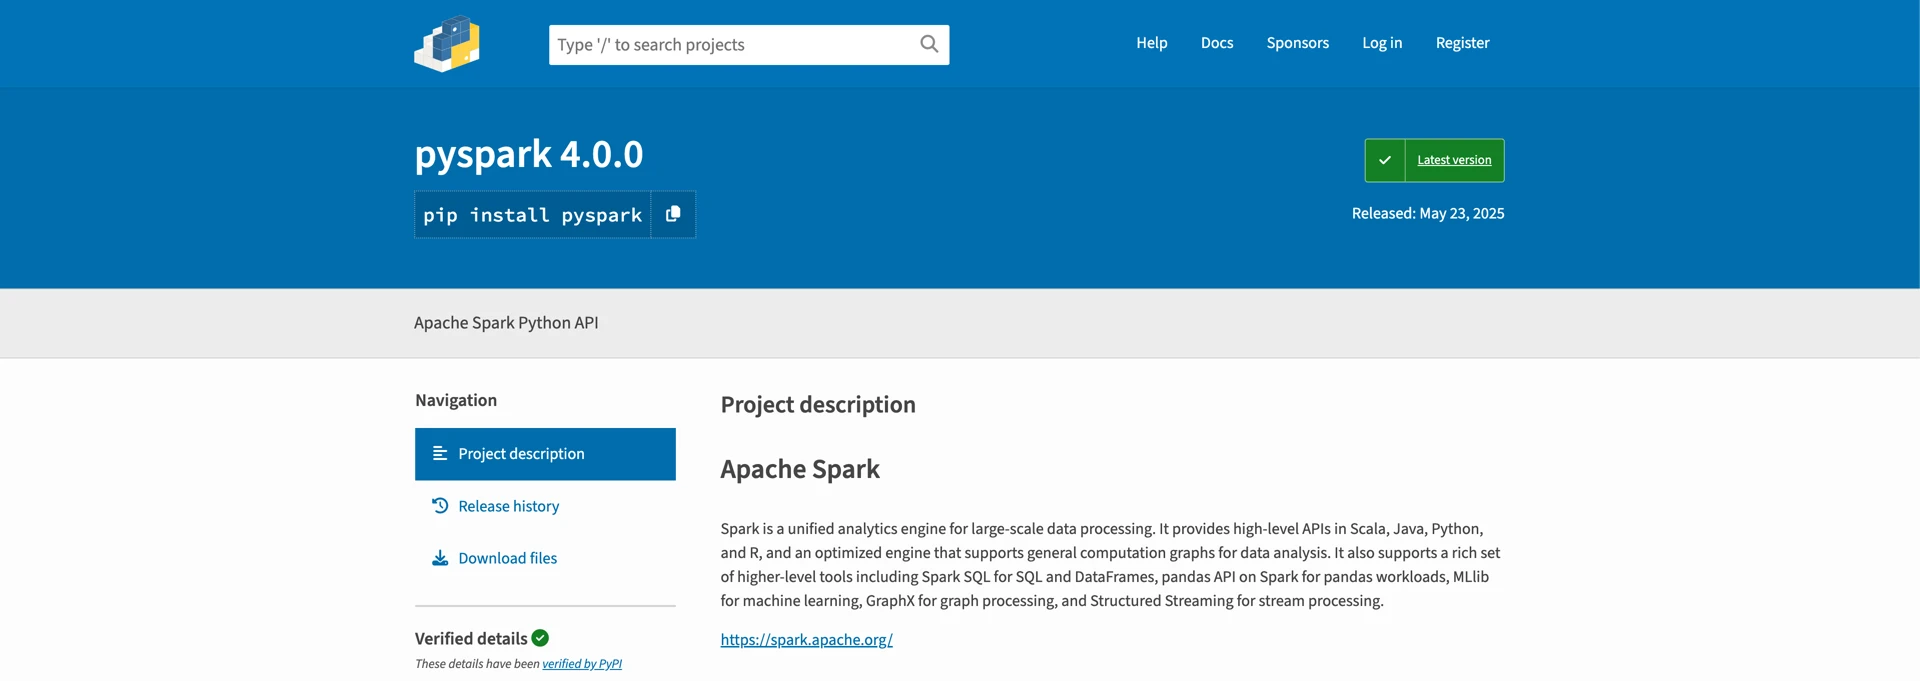Go to Sponsors page
Viewport: 1920px width, 681px height.
1298,43
